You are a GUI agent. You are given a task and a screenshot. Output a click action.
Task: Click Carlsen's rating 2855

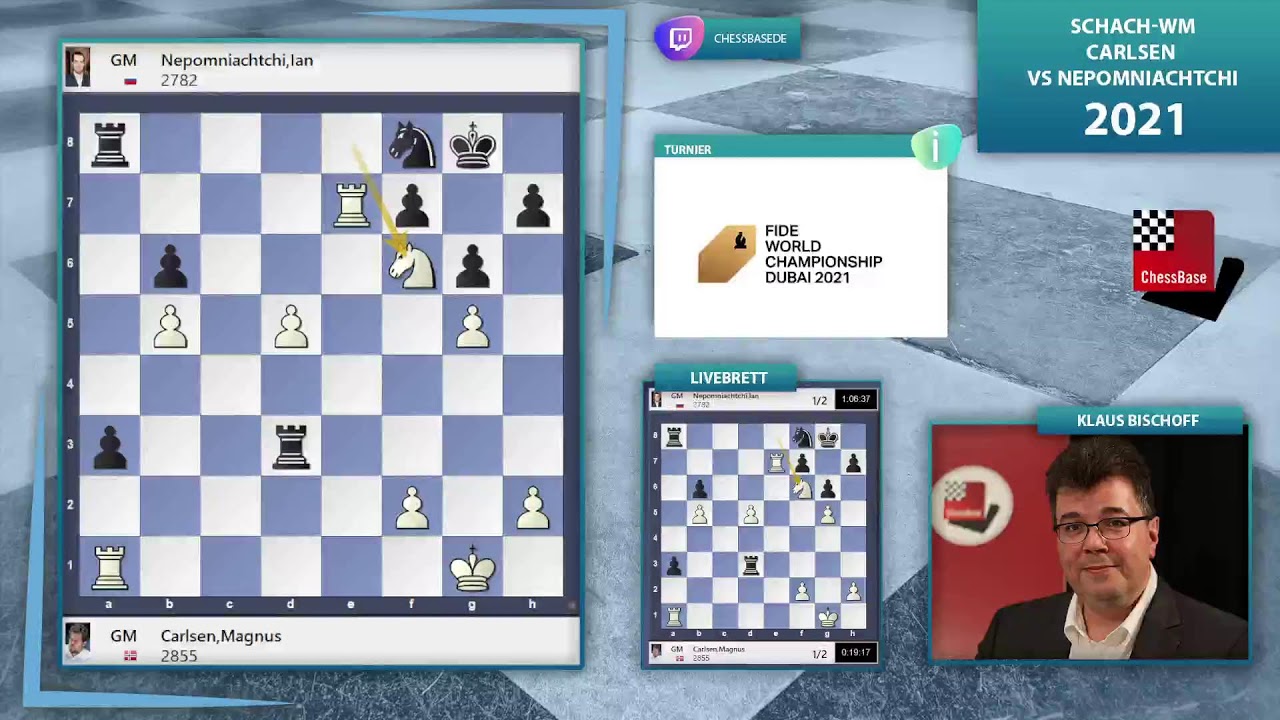(179, 656)
